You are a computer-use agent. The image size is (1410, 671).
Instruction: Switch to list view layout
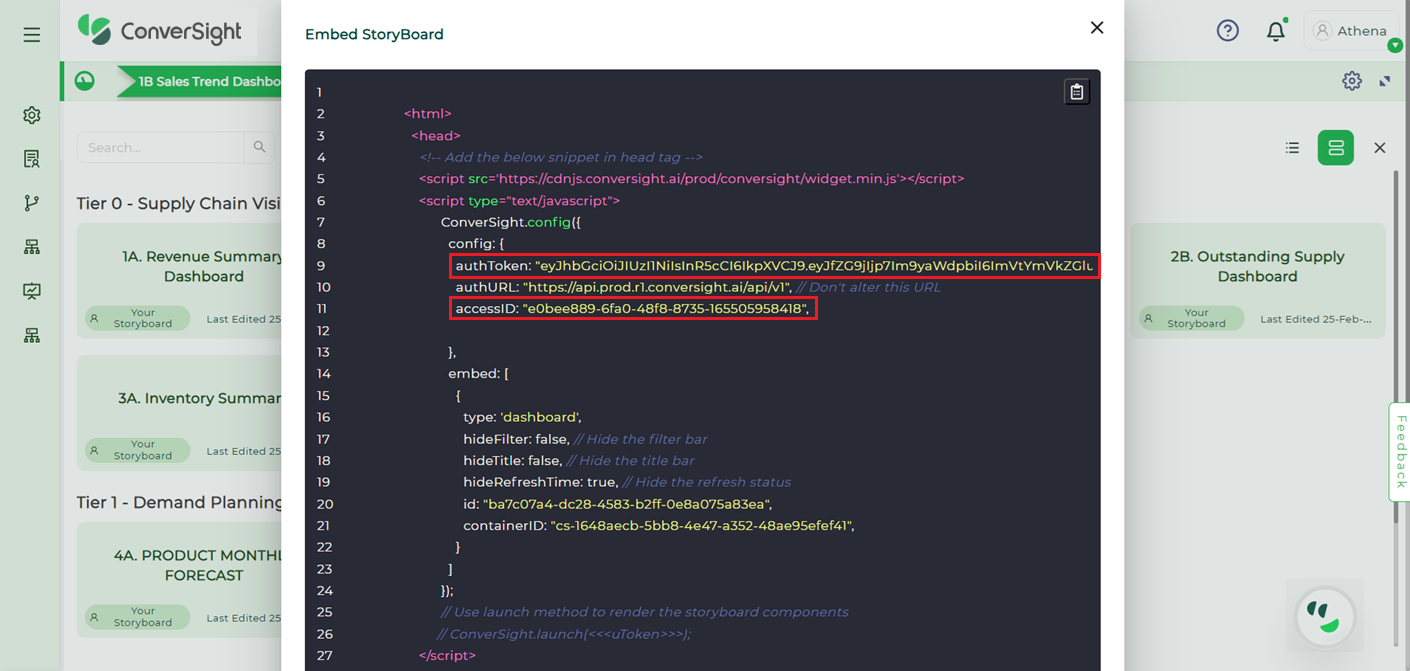coord(1293,148)
